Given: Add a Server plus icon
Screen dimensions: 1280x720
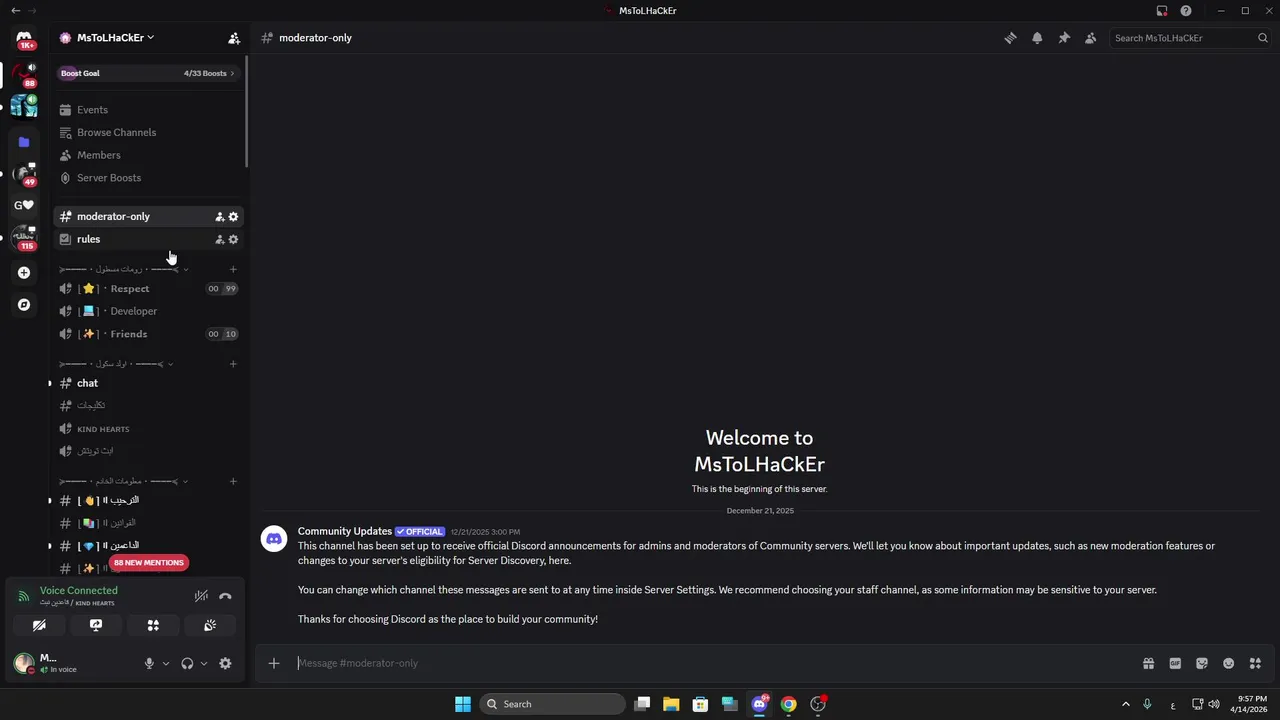Looking at the screenshot, I should pyautogui.click(x=24, y=272).
